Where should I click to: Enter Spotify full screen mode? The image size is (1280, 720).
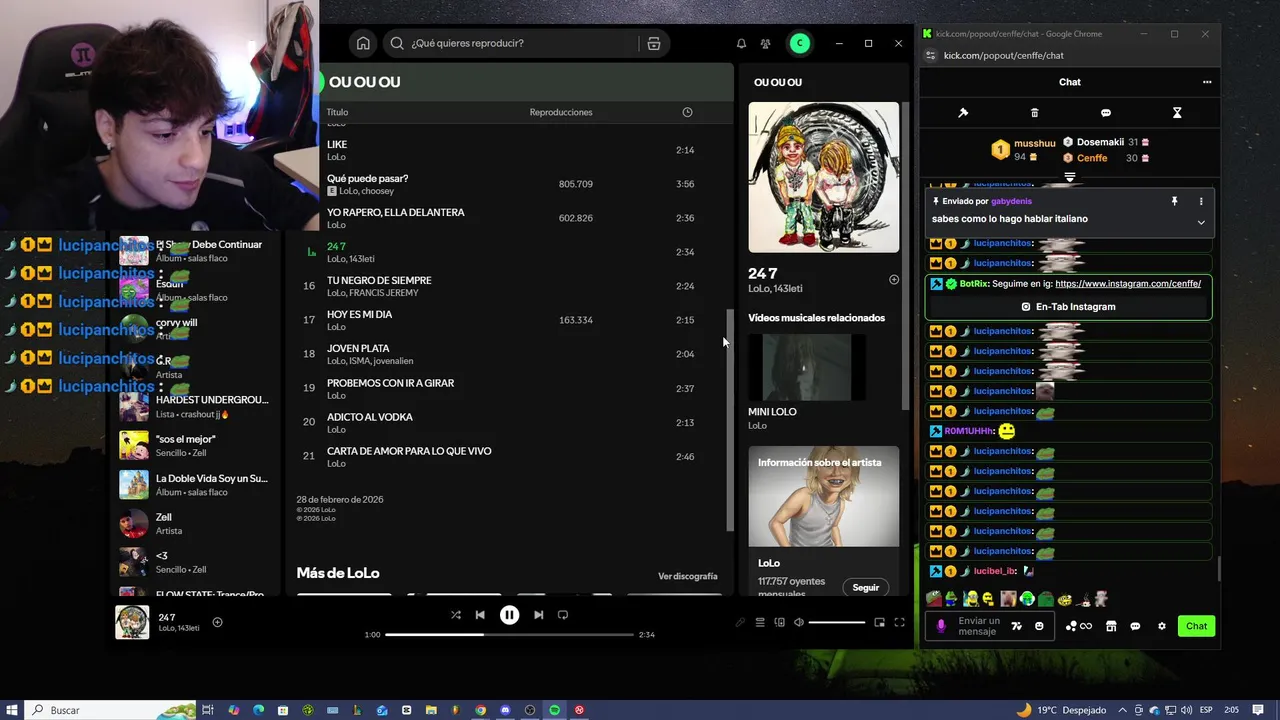(899, 622)
